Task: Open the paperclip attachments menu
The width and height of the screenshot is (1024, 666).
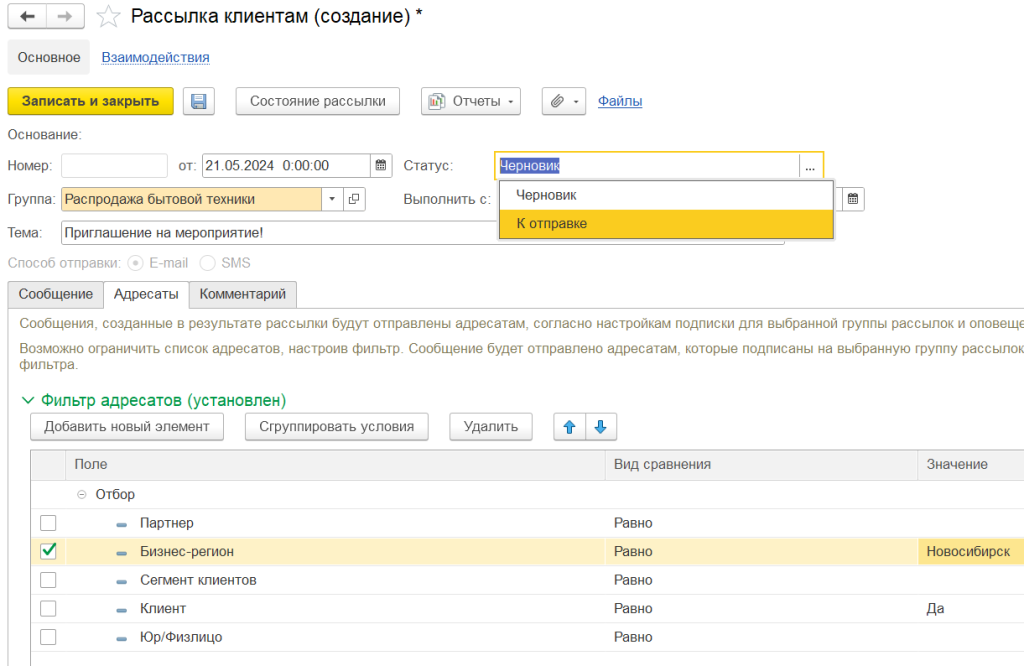Action: point(563,101)
